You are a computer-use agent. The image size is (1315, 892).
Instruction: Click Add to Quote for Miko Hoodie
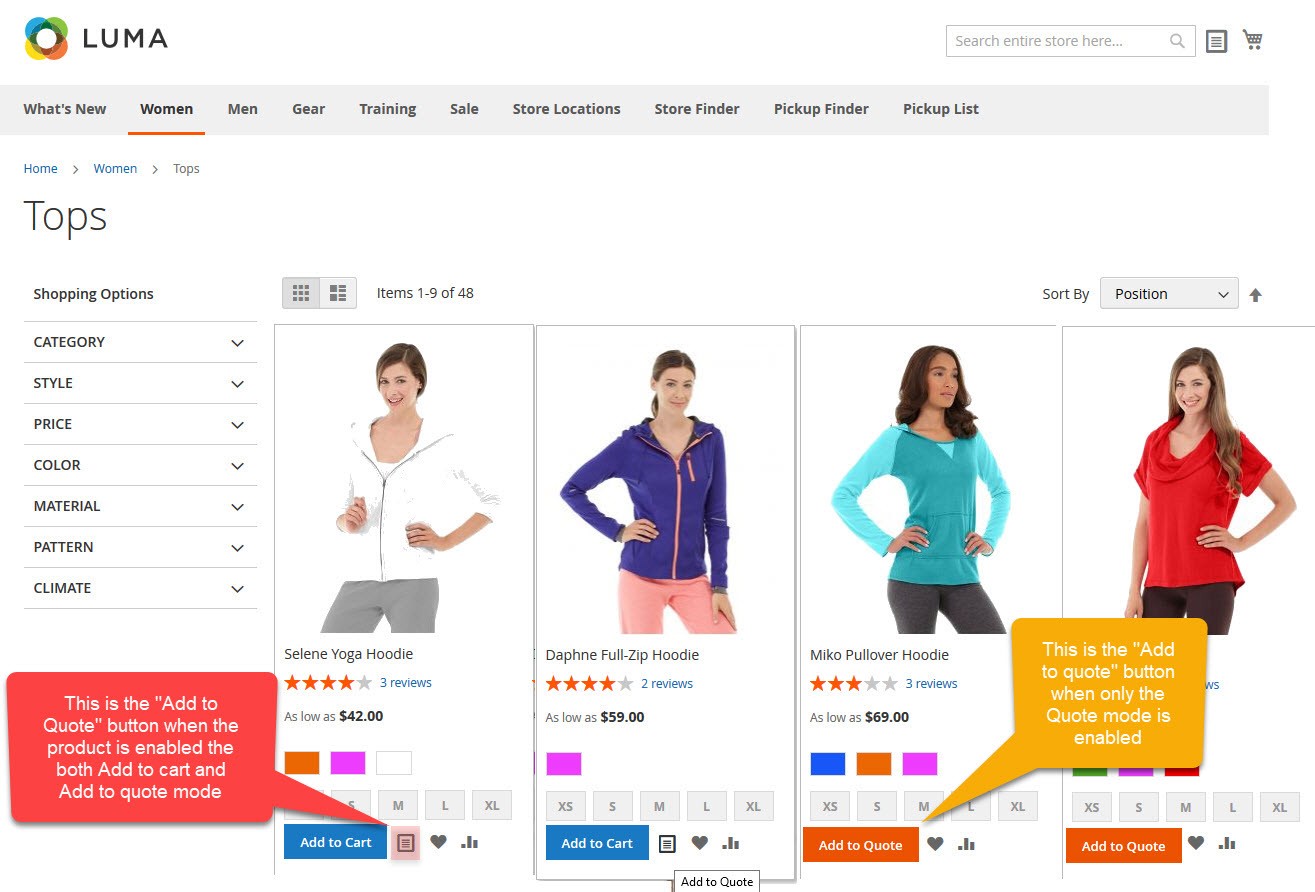click(860, 845)
